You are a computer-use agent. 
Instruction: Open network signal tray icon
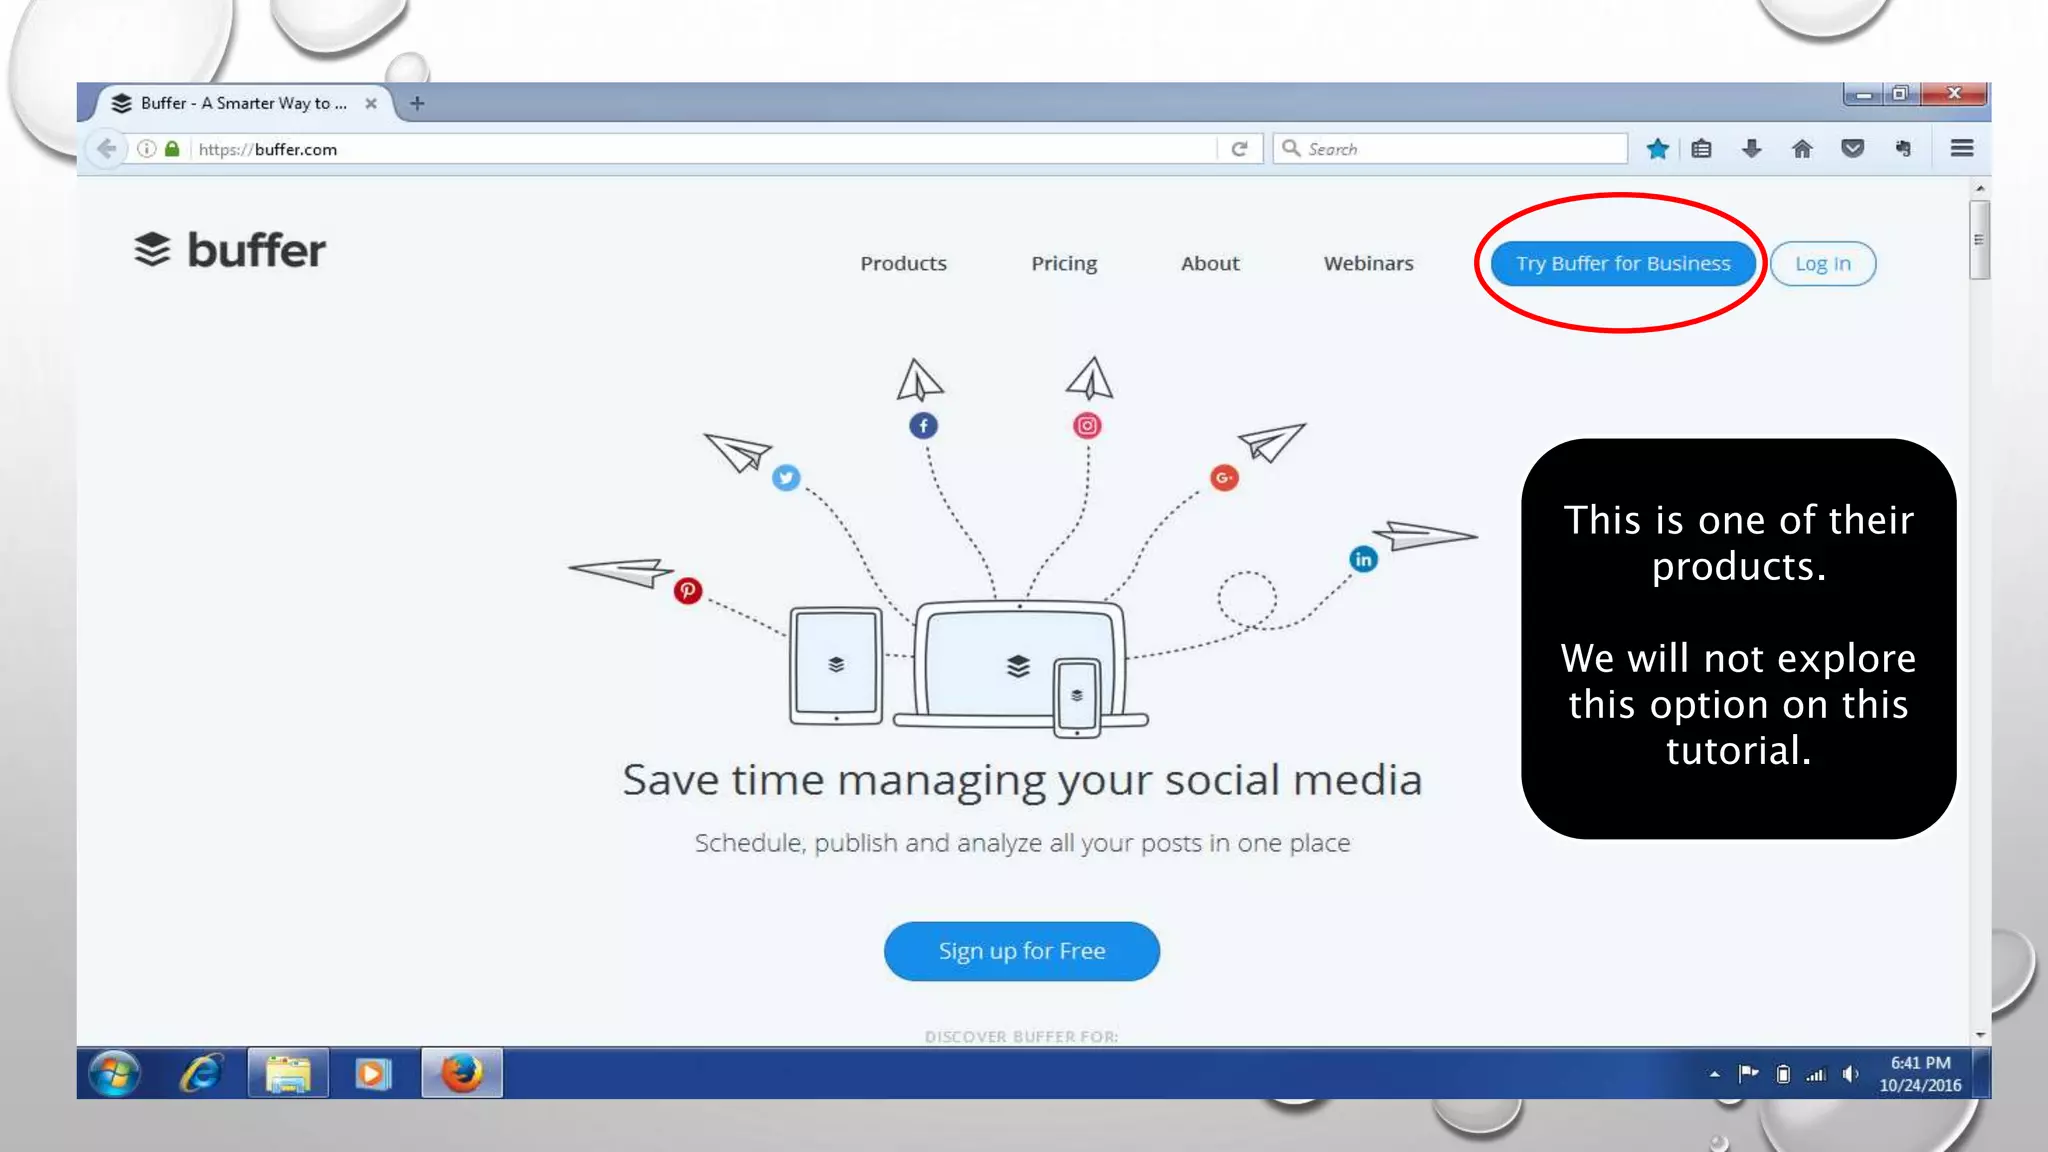[1816, 1075]
